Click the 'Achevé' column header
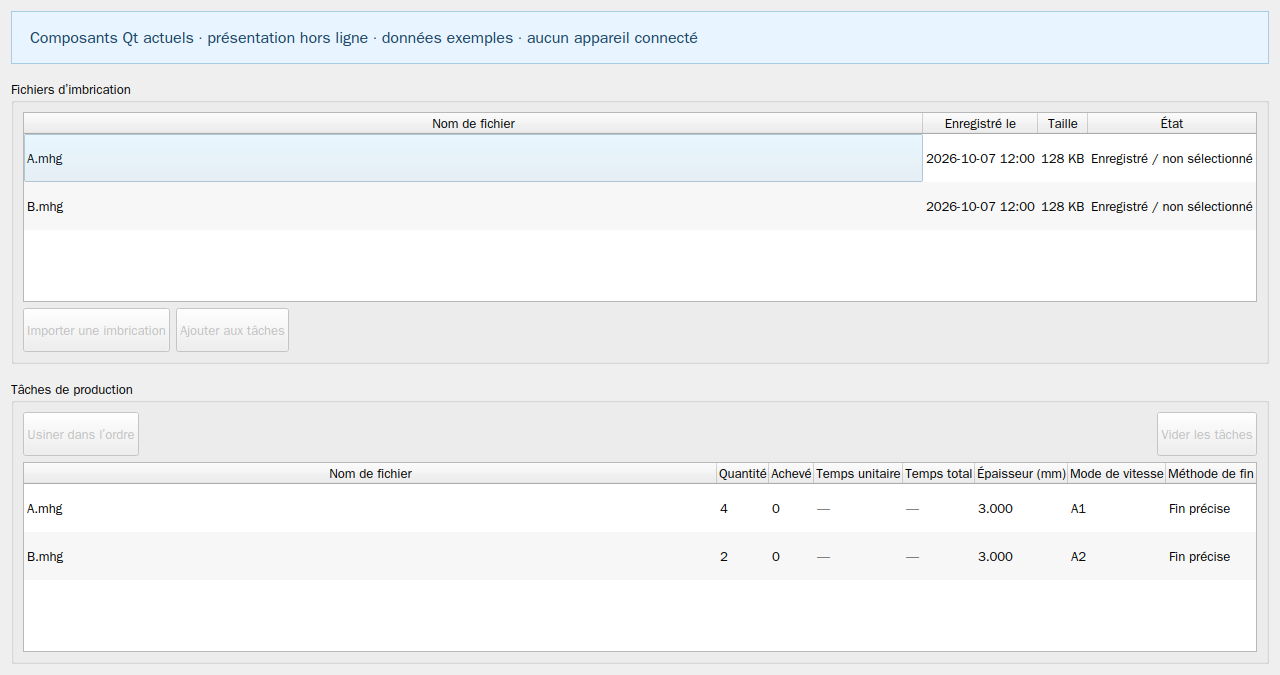This screenshot has height=675, width=1280. click(791, 473)
